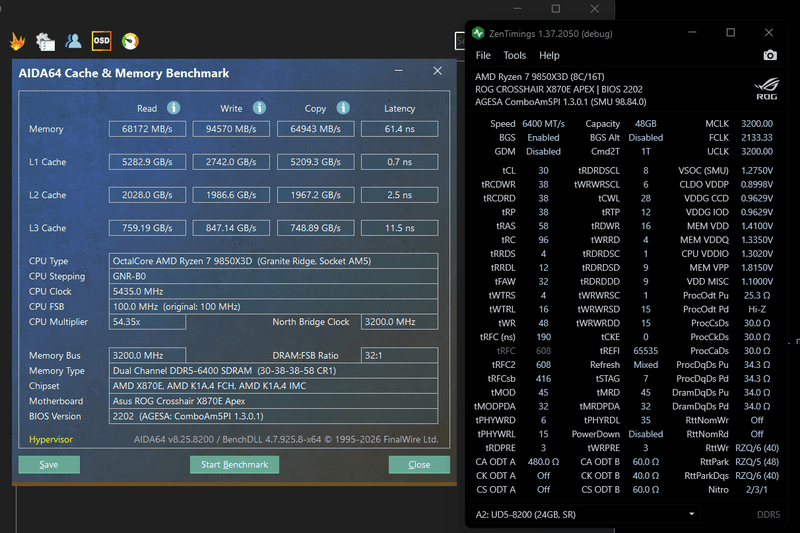Expand the A2: UD5-8200 module dropdown

click(691, 514)
